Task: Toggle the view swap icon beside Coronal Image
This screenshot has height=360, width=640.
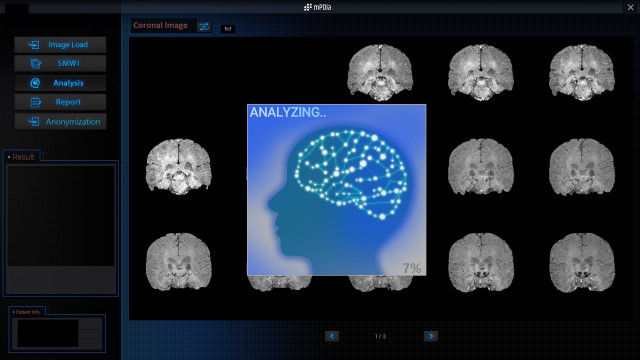Action: point(204,27)
